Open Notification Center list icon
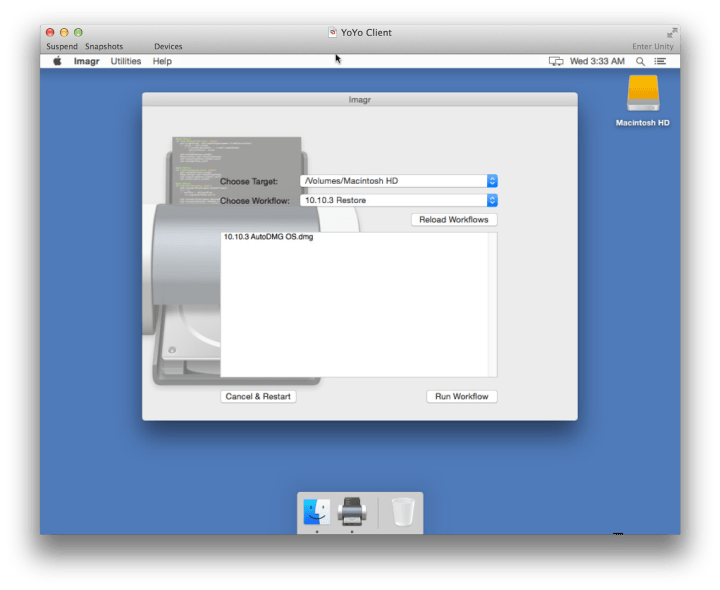Image resolution: width=720 pixels, height=590 pixels. pos(660,61)
